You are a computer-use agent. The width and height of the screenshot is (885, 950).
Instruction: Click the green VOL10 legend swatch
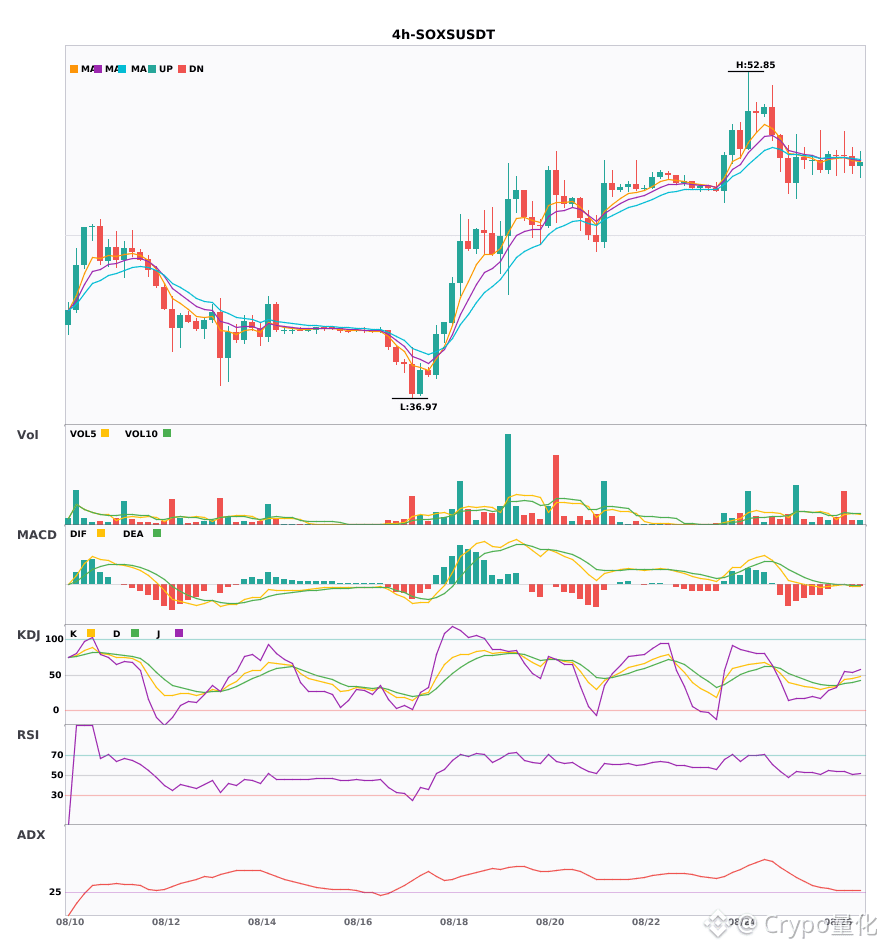(x=167, y=433)
